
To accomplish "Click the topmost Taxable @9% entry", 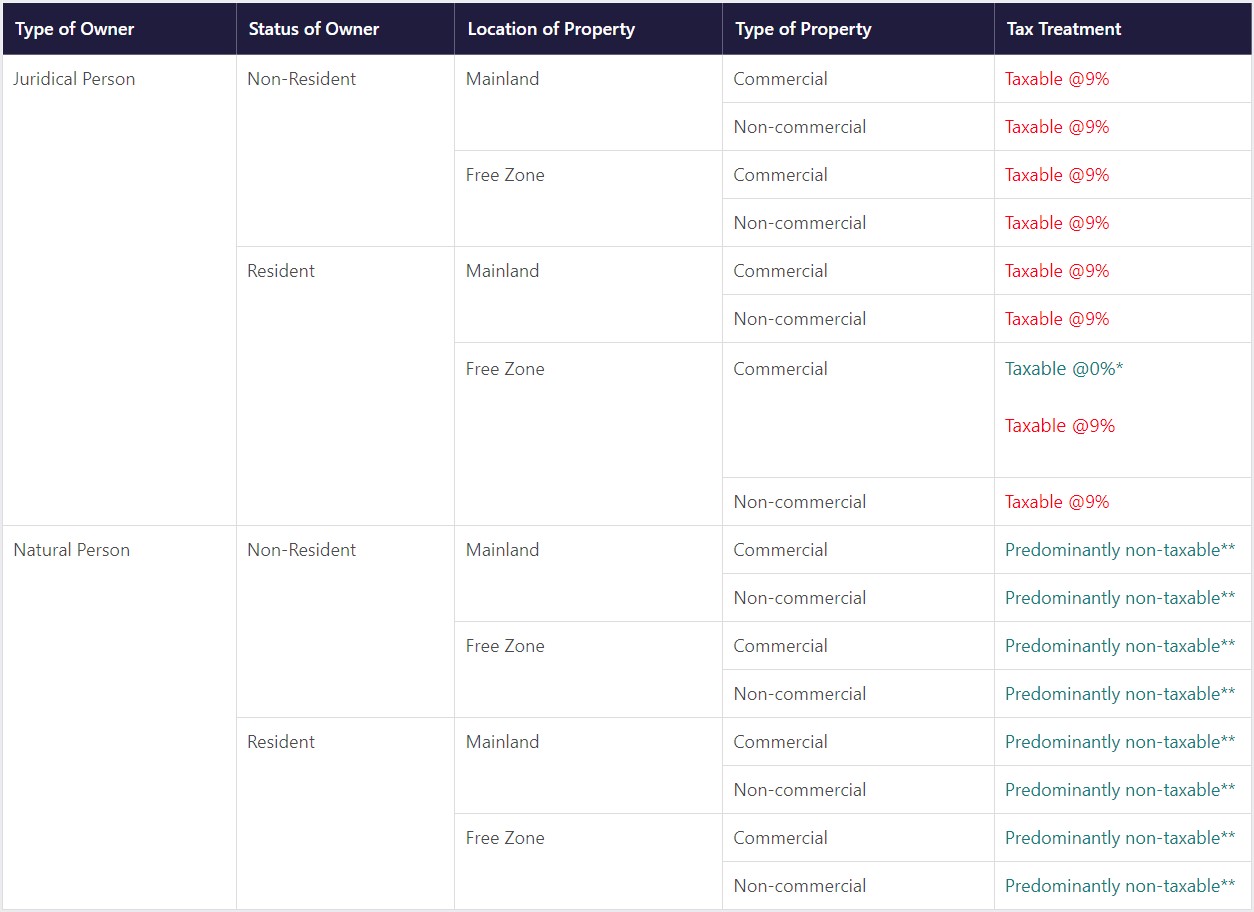I will 1057,79.
